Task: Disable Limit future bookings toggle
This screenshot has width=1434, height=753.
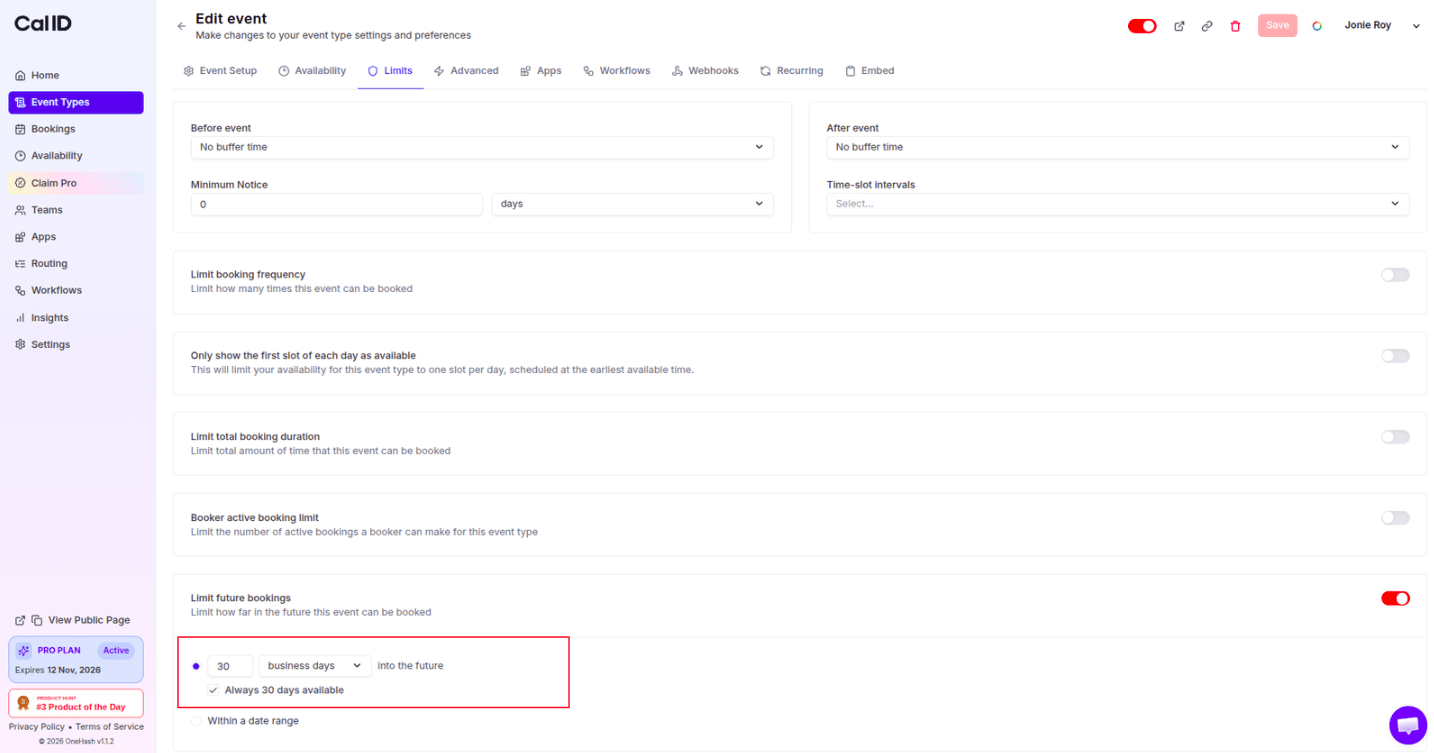Action: click(x=1395, y=598)
